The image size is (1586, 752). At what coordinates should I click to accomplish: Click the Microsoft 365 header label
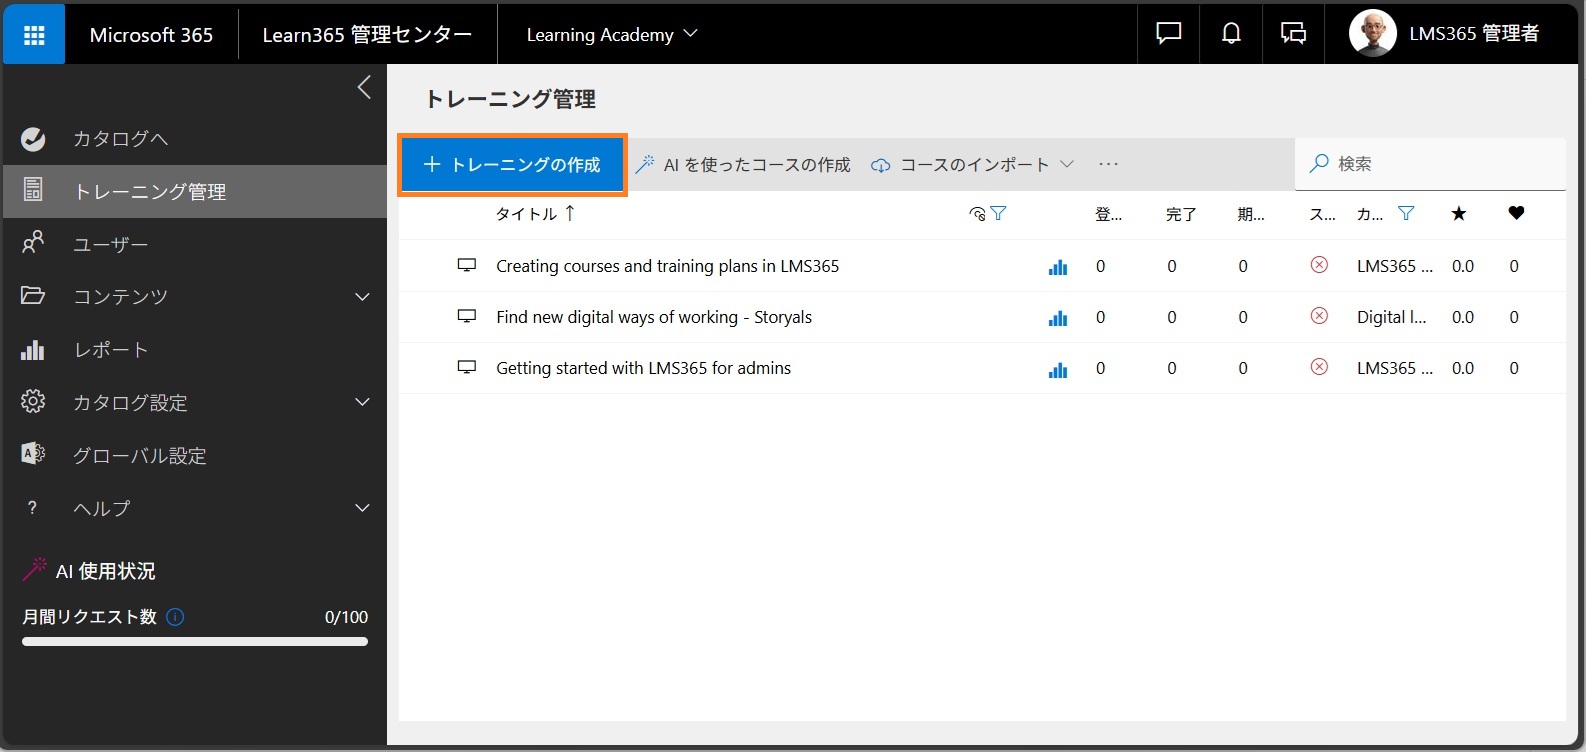[x=151, y=34]
